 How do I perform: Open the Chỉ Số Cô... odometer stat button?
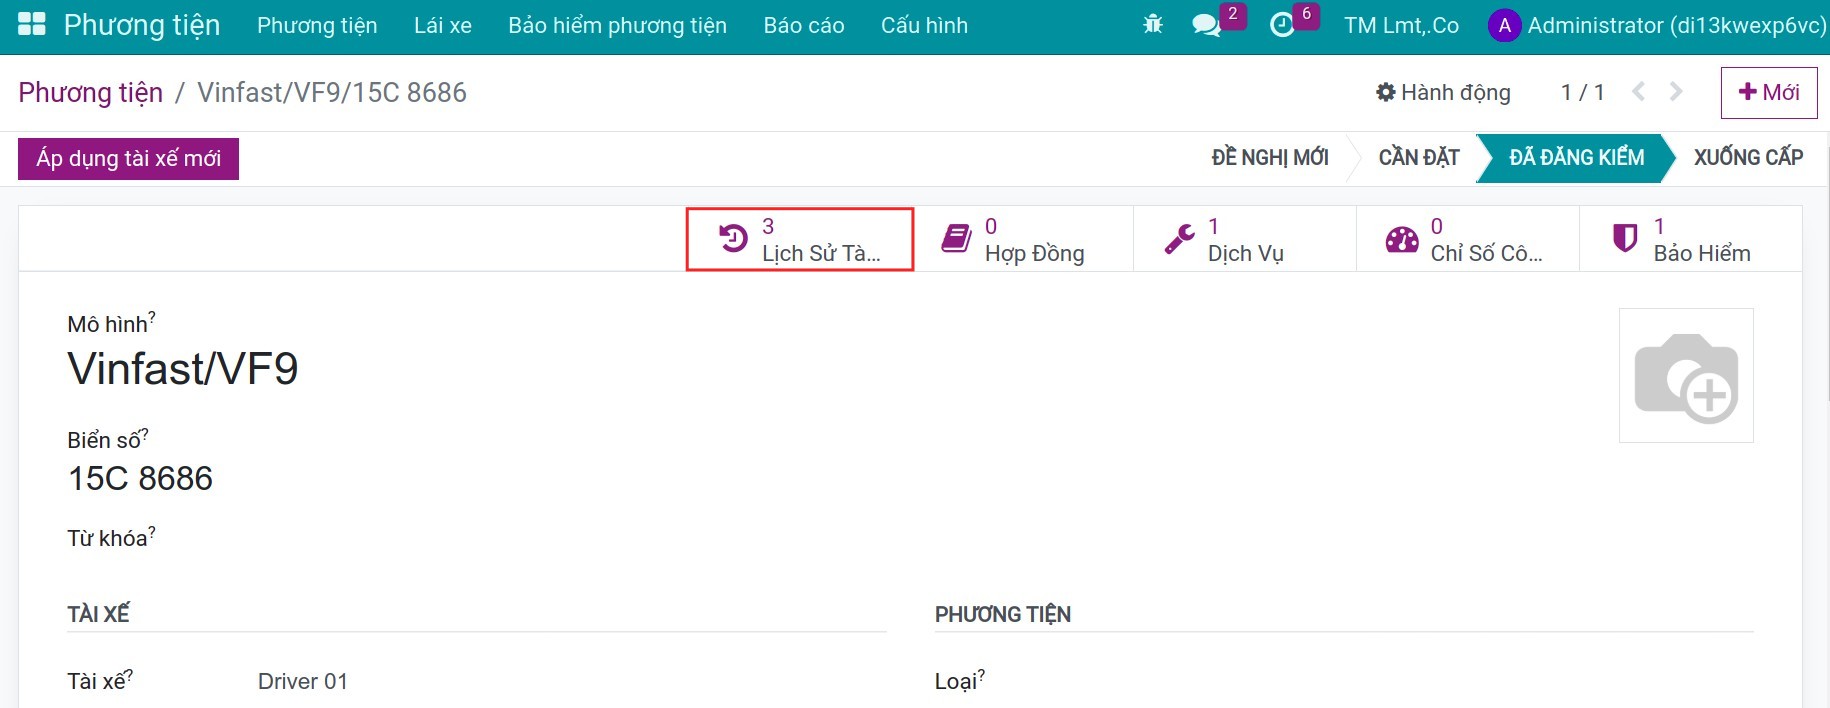click(1468, 239)
